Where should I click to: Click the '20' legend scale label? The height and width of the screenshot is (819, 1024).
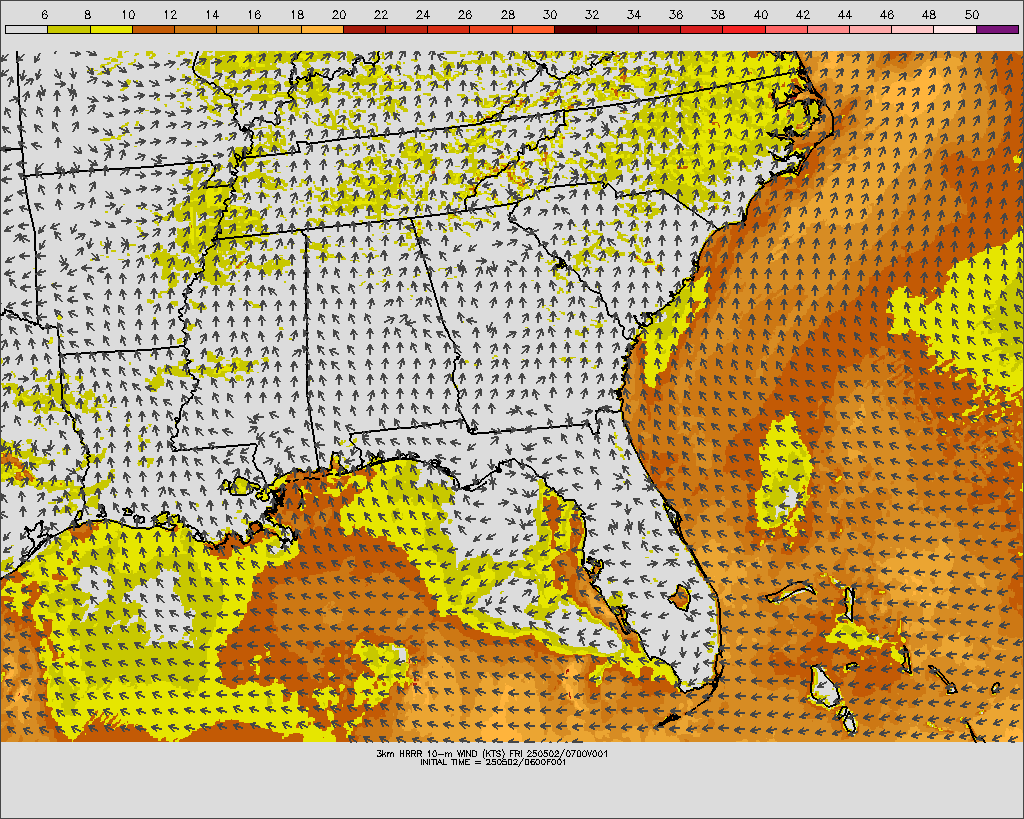(x=338, y=14)
